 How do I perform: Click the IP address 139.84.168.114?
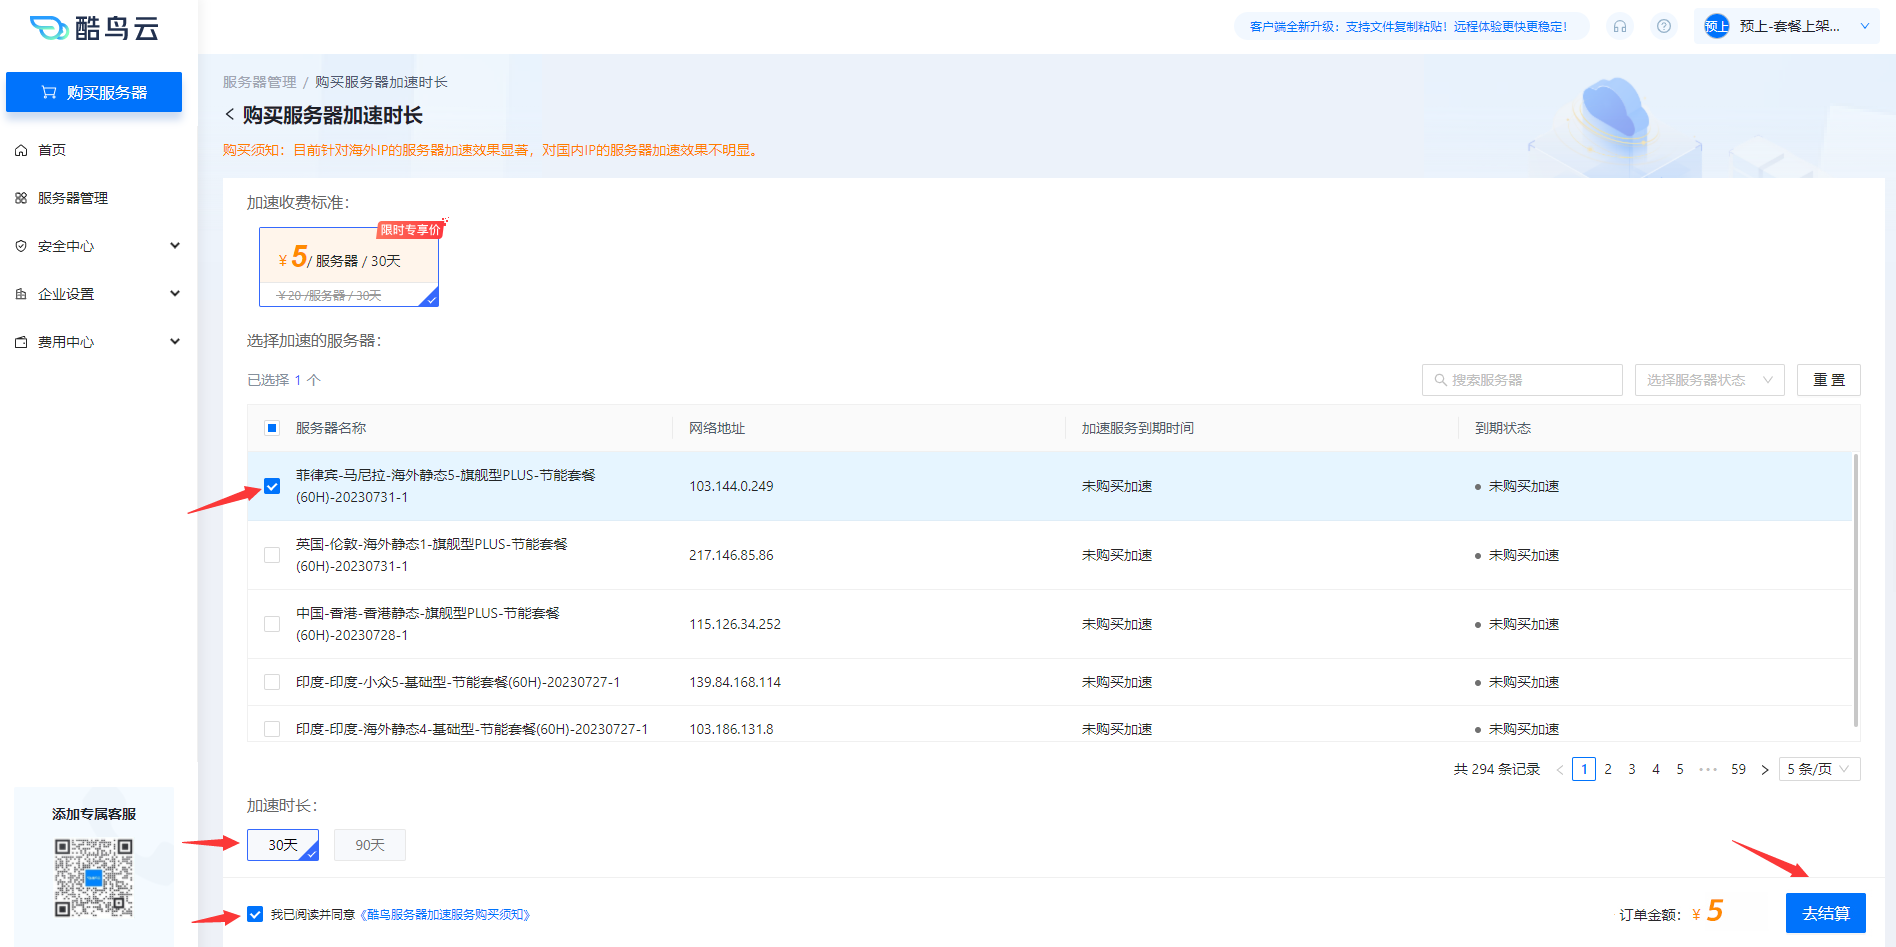[x=735, y=682]
